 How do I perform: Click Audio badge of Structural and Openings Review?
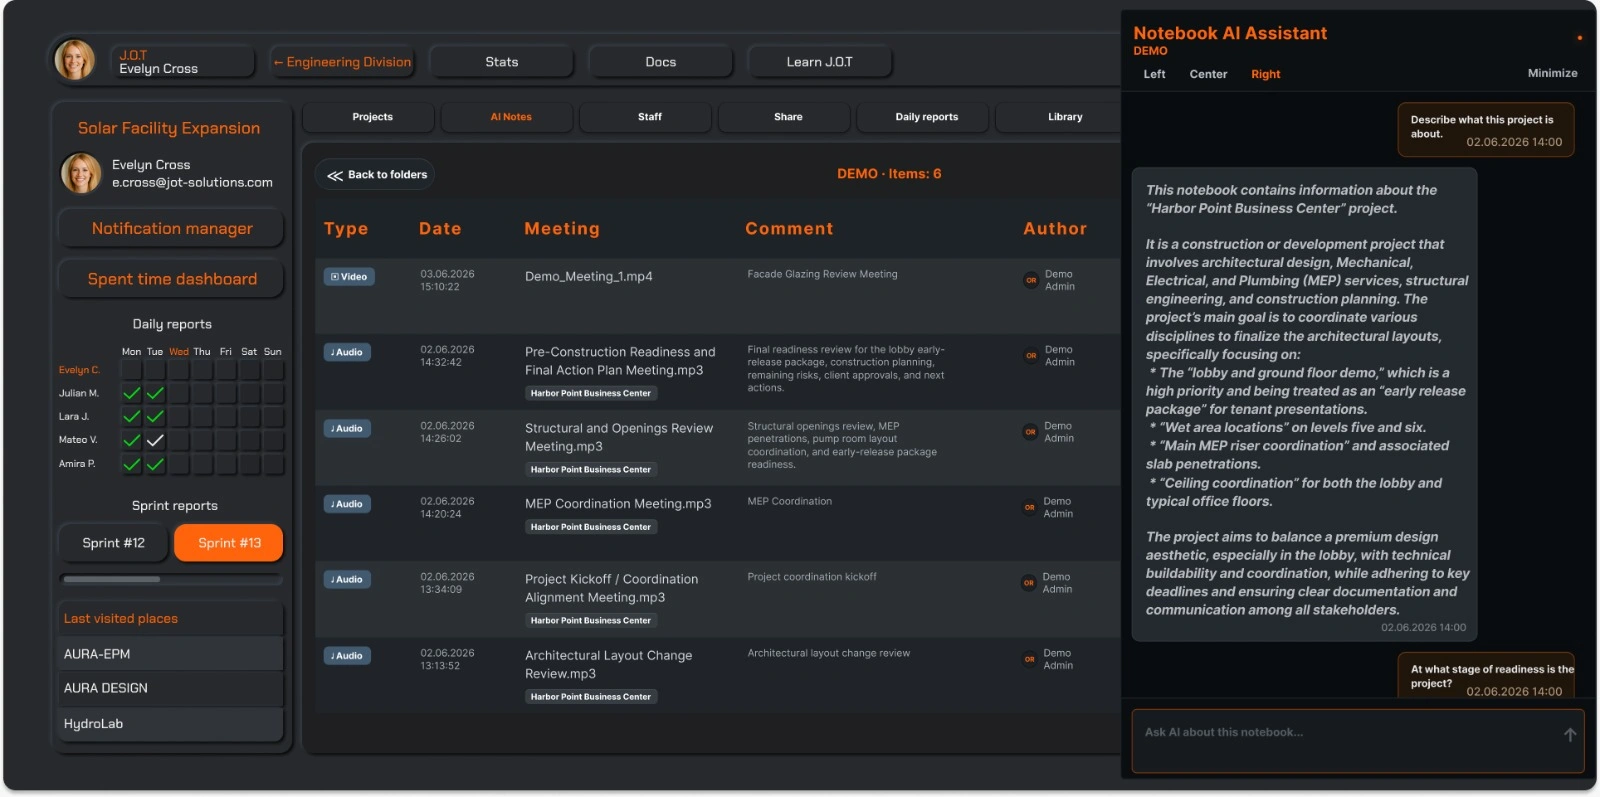point(347,428)
